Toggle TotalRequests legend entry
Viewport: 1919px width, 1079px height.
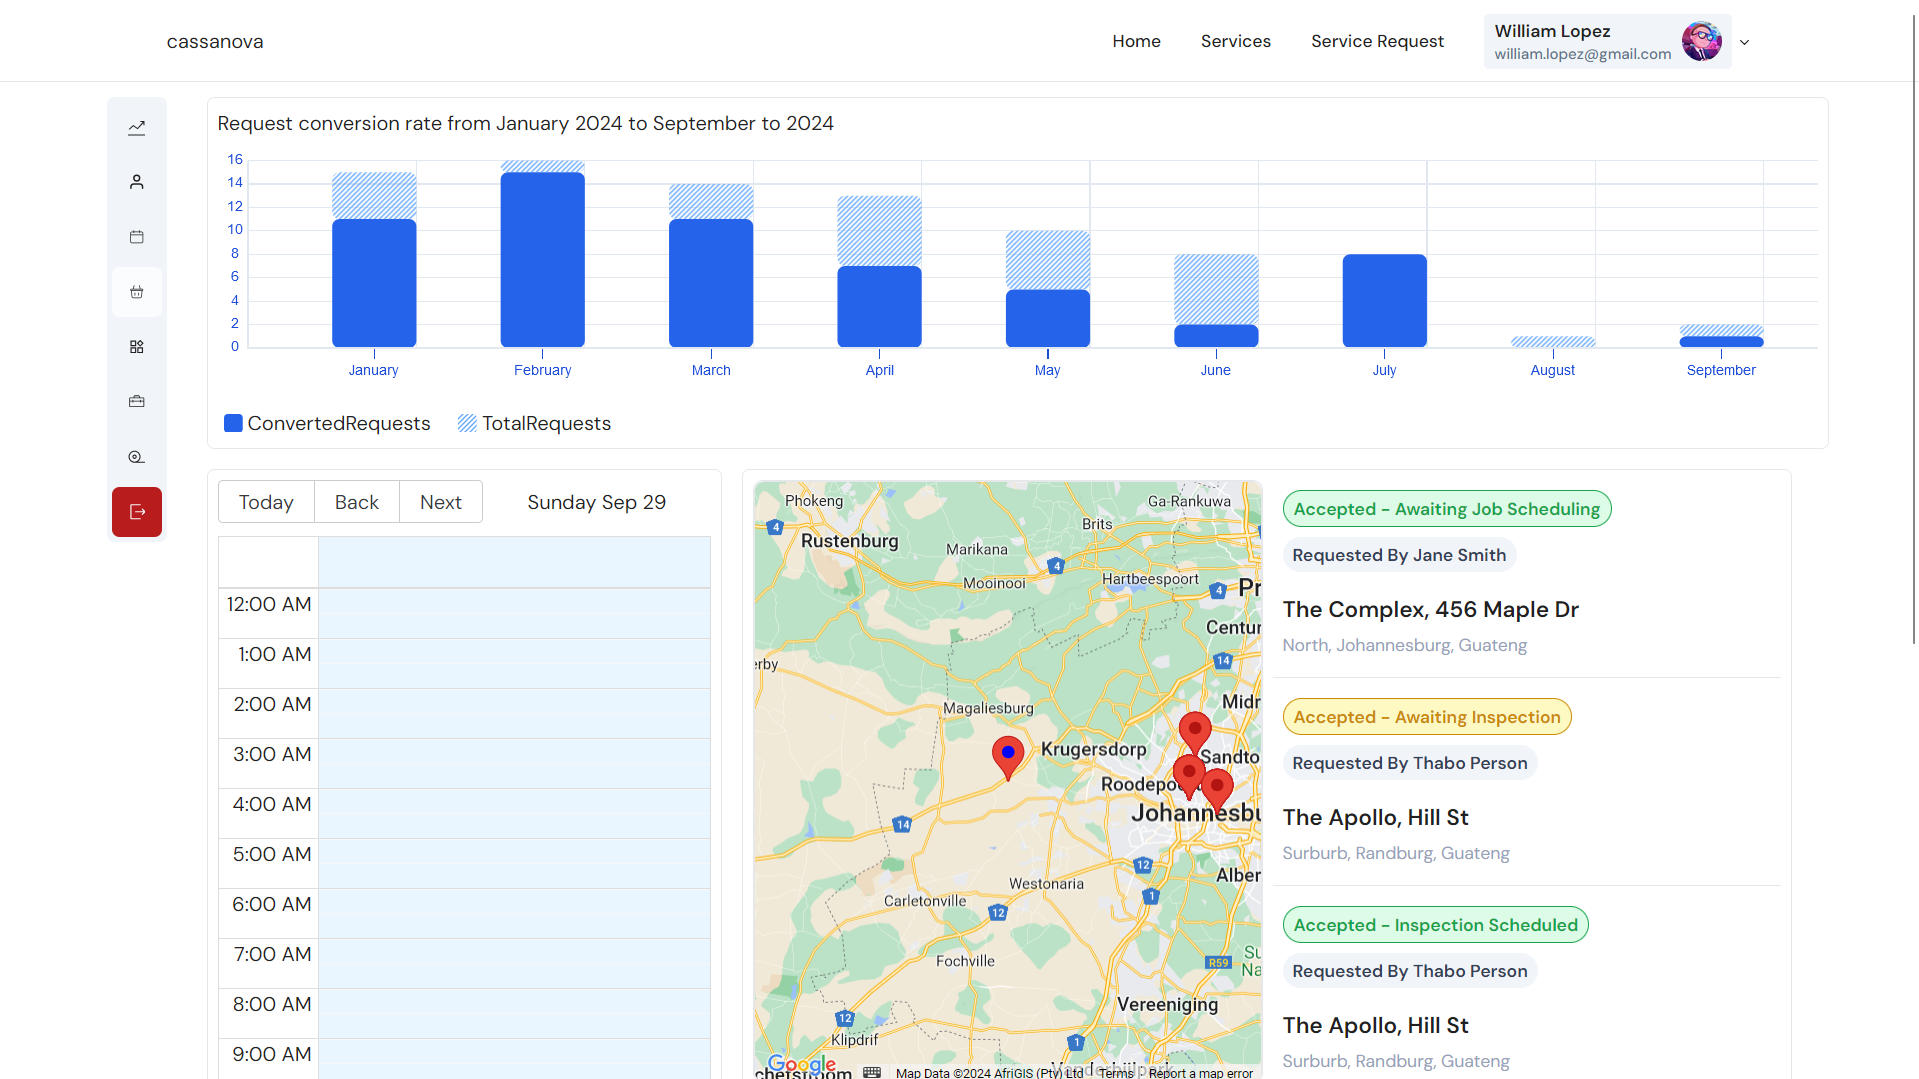pyautogui.click(x=534, y=423)
